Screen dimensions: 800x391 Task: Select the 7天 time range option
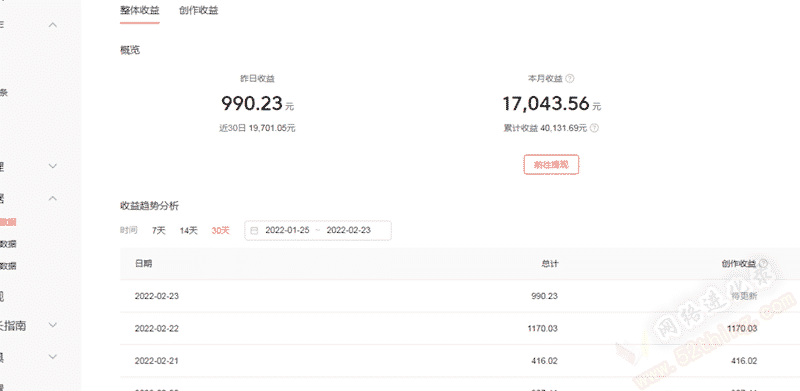159,230
